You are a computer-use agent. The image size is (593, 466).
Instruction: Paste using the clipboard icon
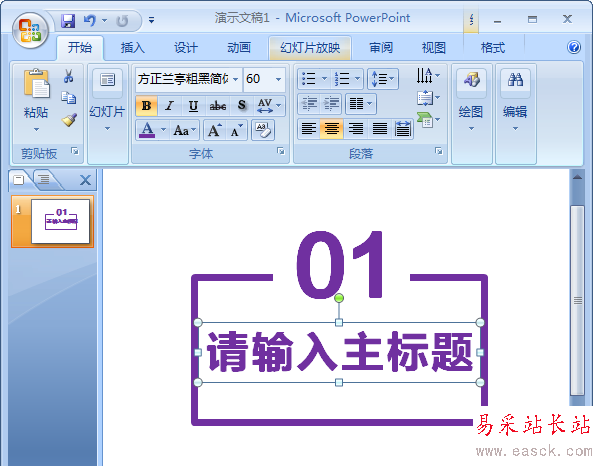[36, 83]
